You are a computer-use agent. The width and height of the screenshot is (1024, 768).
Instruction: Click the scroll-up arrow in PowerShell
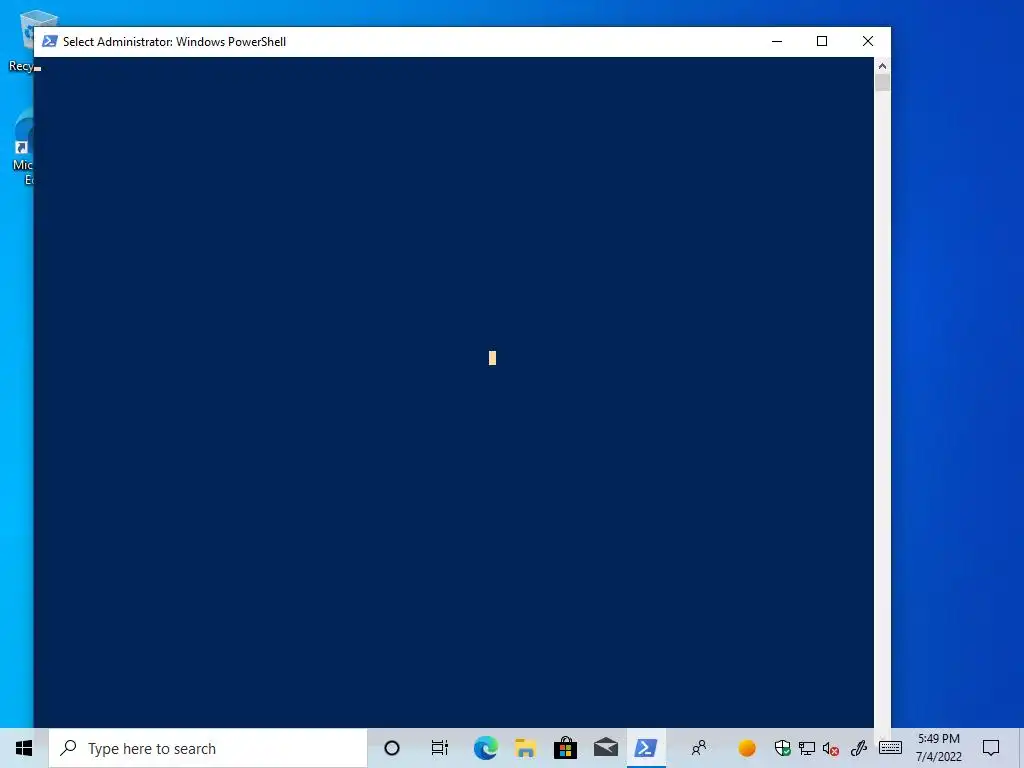pos(882,66)
